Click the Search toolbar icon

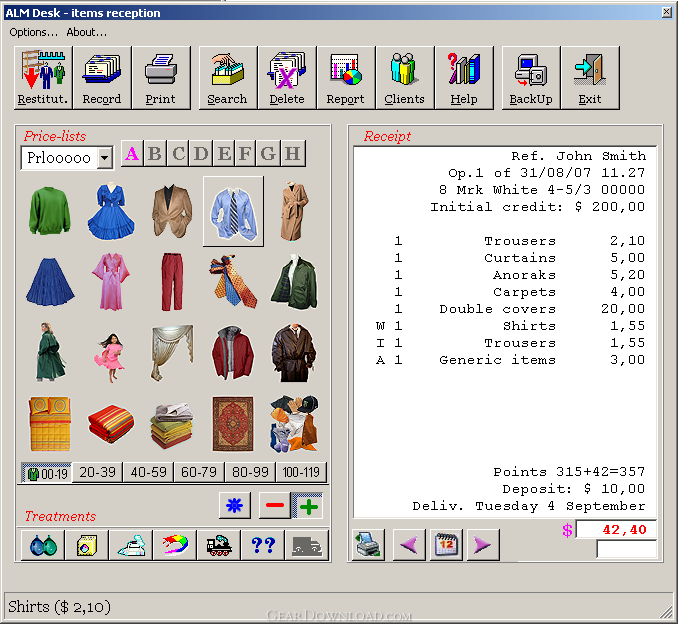click(x=227, y=78)
